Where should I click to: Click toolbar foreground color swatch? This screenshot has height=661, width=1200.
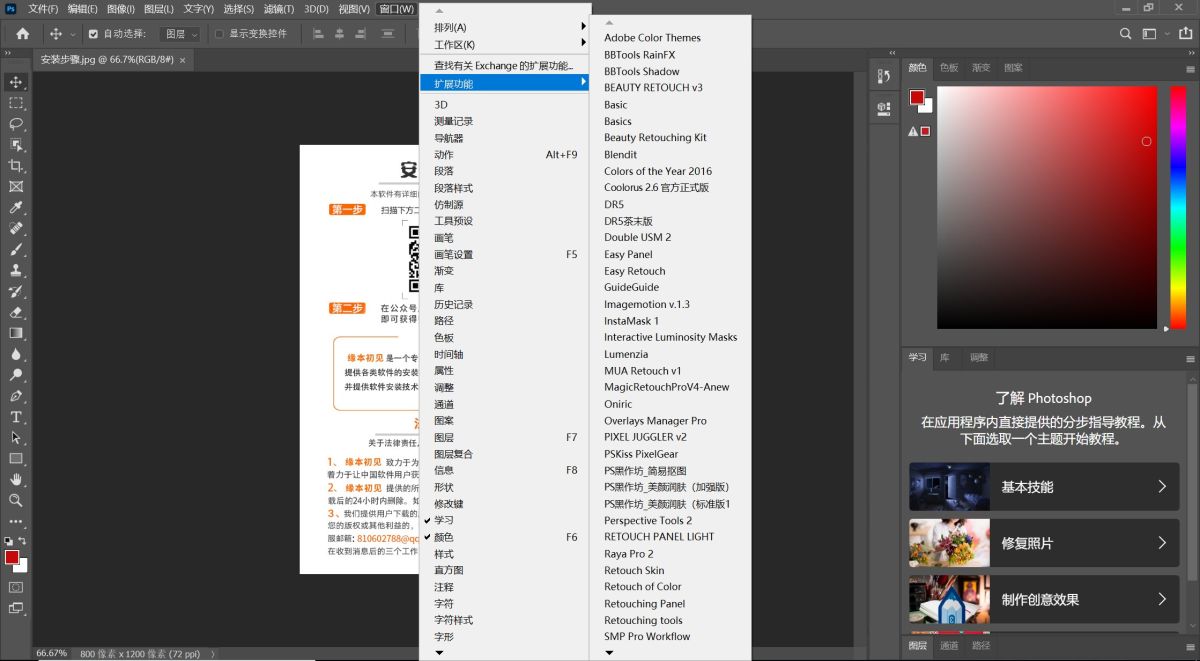tap(12, 557)
